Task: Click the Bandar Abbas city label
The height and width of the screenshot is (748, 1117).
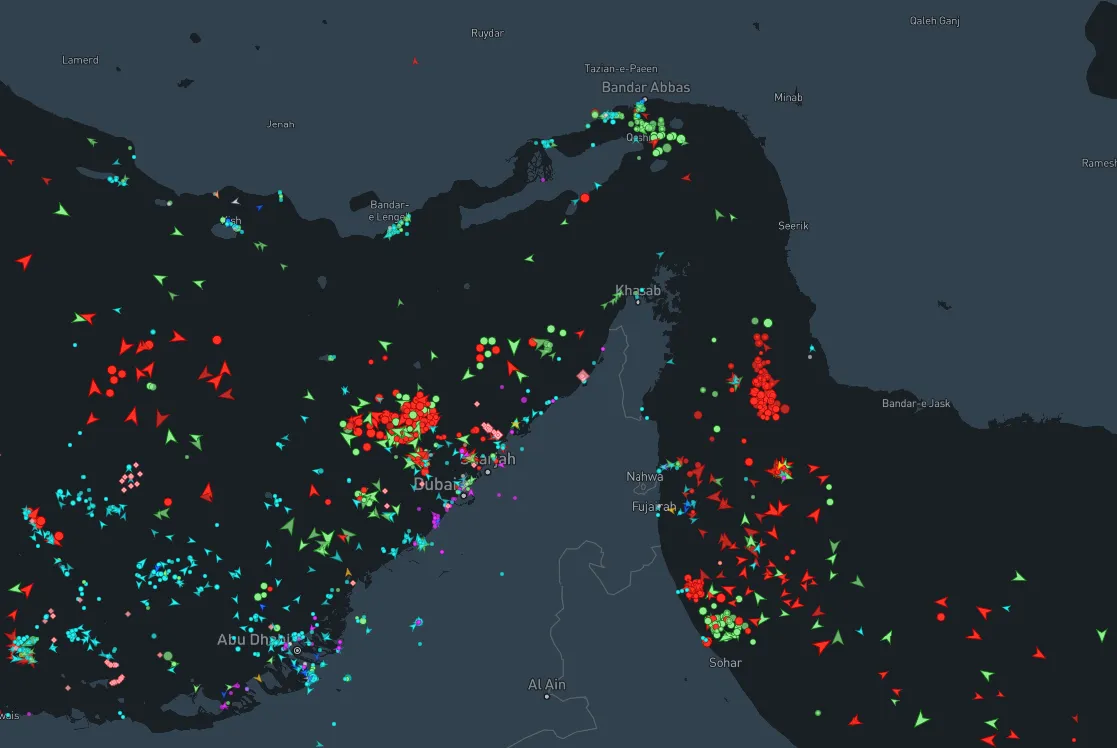Action: point(645,87)
